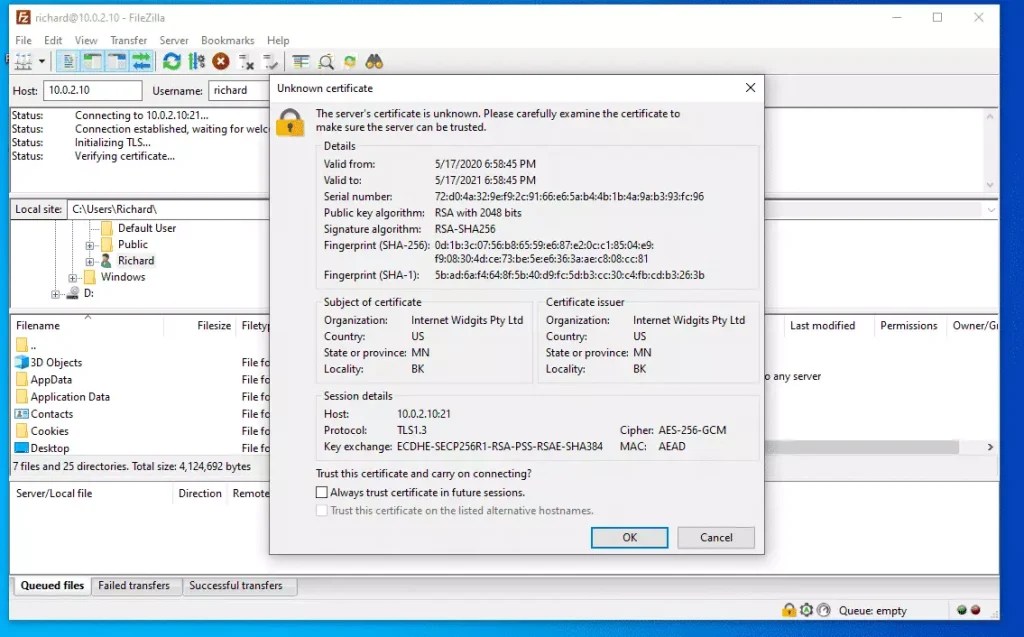Viewport: 1024px width, 637px height.
Task: Click the status bar padlock encryption icon
Action: 789,610
